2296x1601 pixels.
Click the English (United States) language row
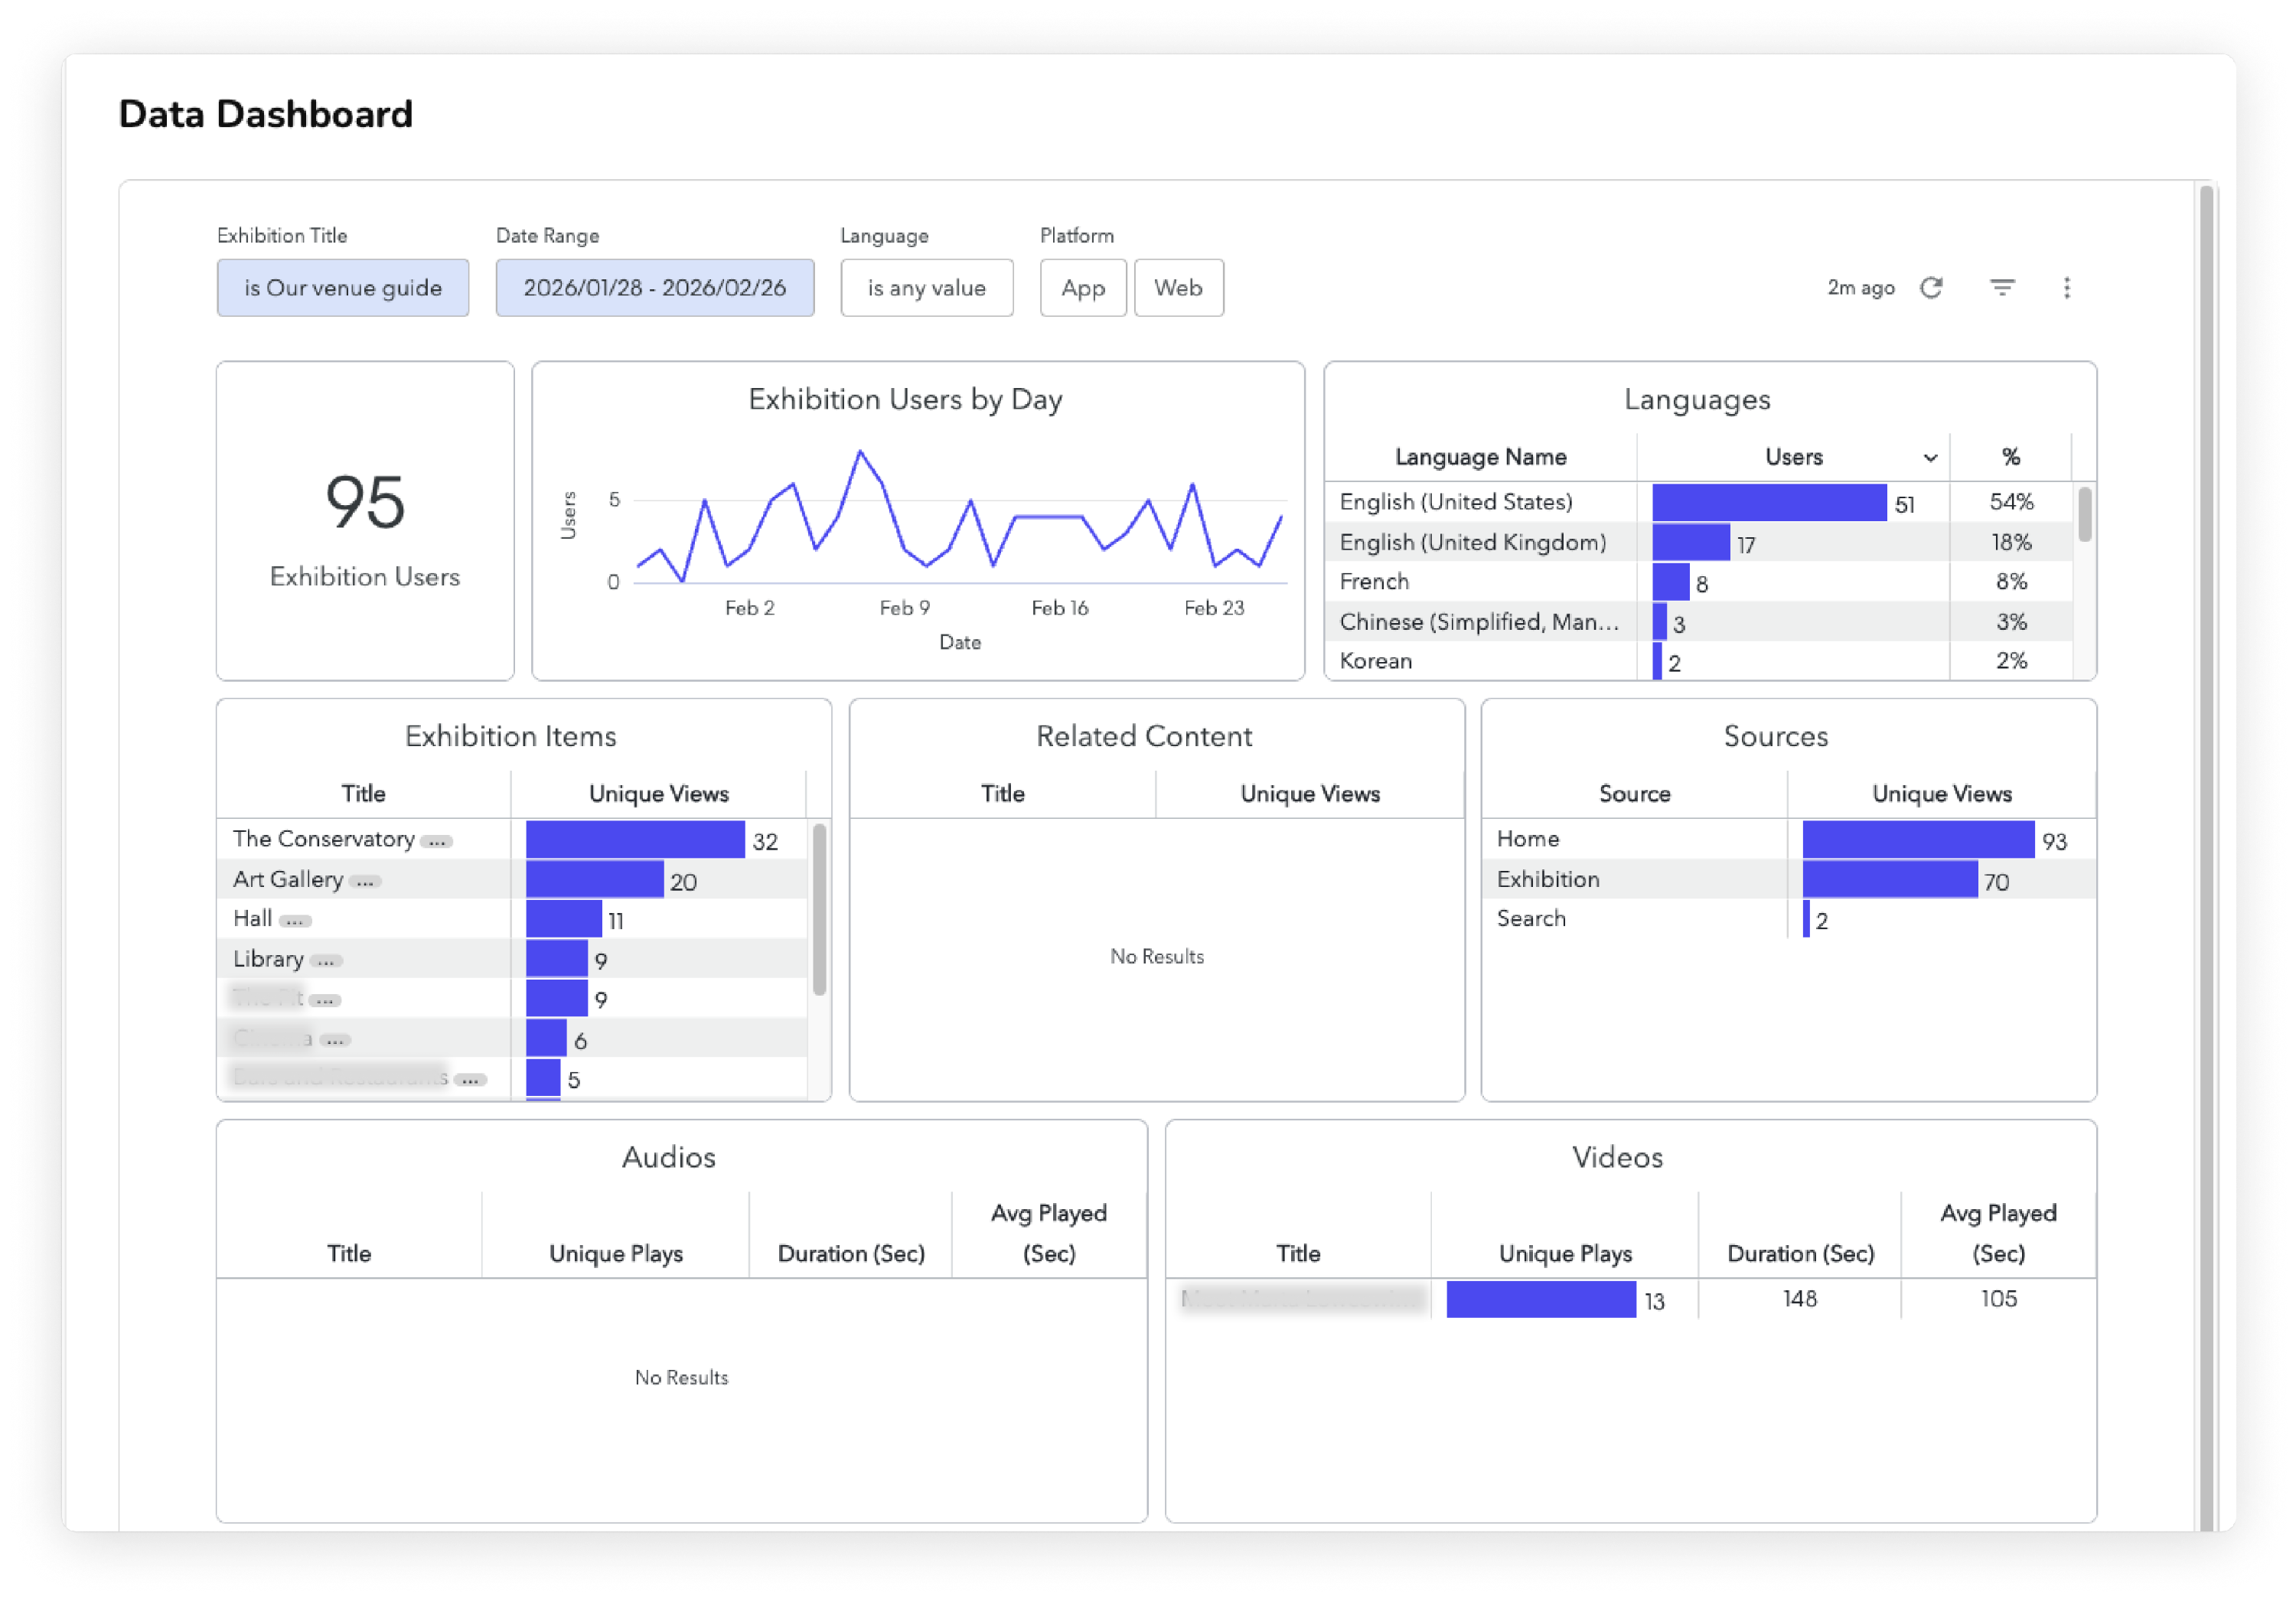point(1456,502)
